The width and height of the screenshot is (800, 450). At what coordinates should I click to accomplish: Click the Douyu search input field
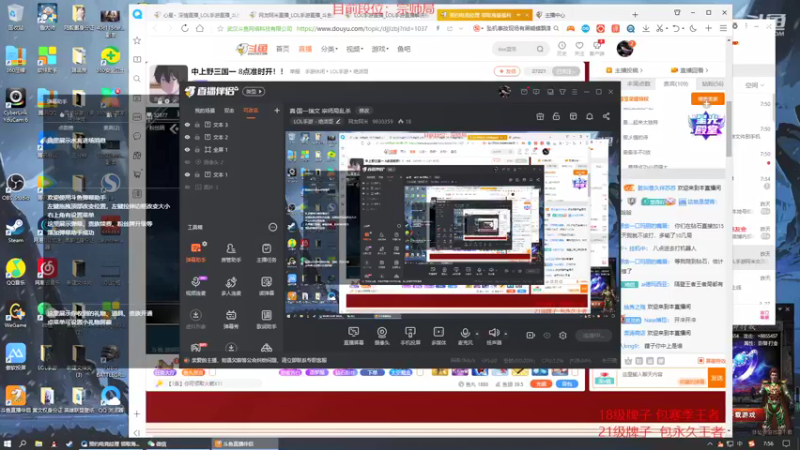(514, 49)
